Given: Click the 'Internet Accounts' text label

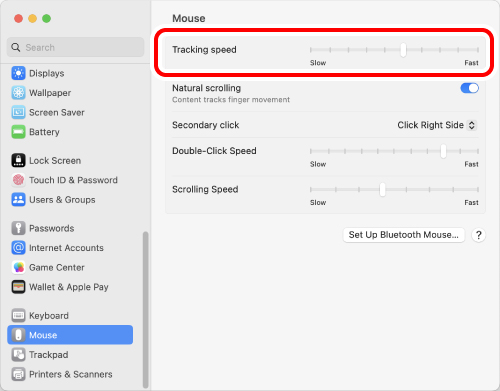Looking at the screenshot, I should pyautogui.click(x=66, y=248).
